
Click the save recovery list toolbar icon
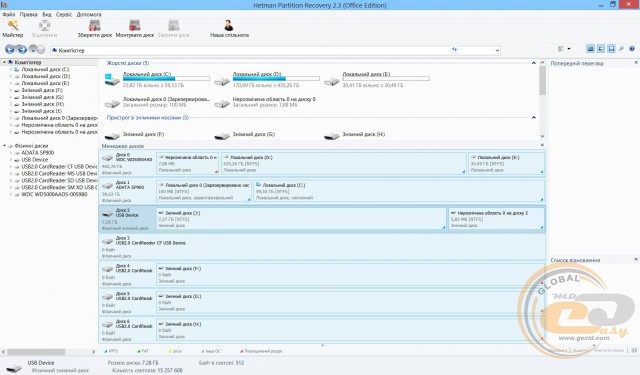[611, 49]
